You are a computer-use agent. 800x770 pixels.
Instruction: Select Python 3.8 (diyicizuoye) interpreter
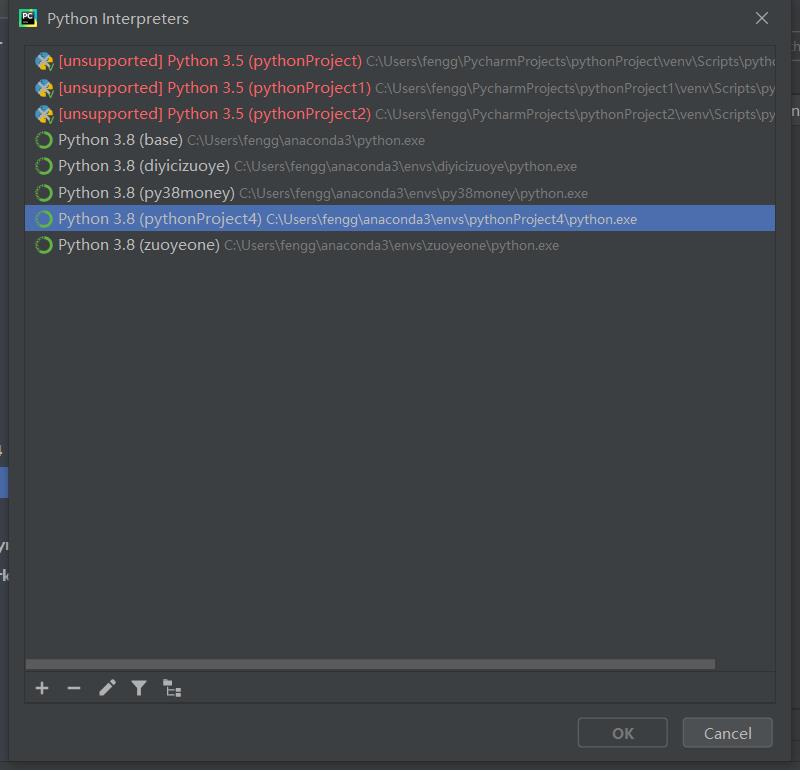tap(400, 166)
